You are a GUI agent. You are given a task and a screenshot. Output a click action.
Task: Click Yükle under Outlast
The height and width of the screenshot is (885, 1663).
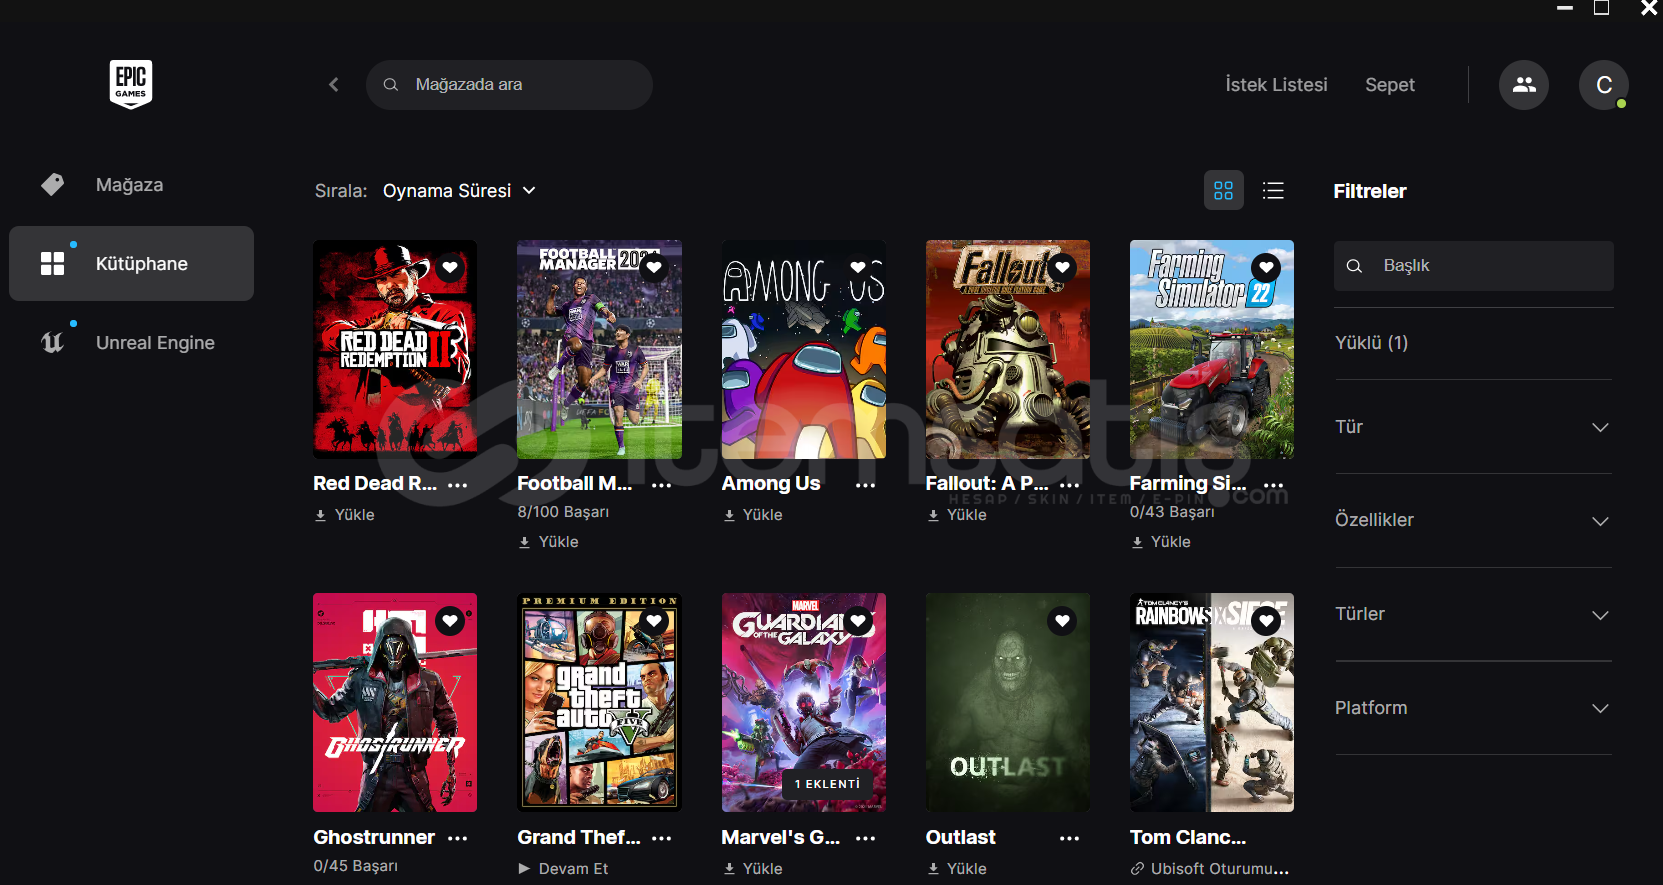(x=956, y=869)
